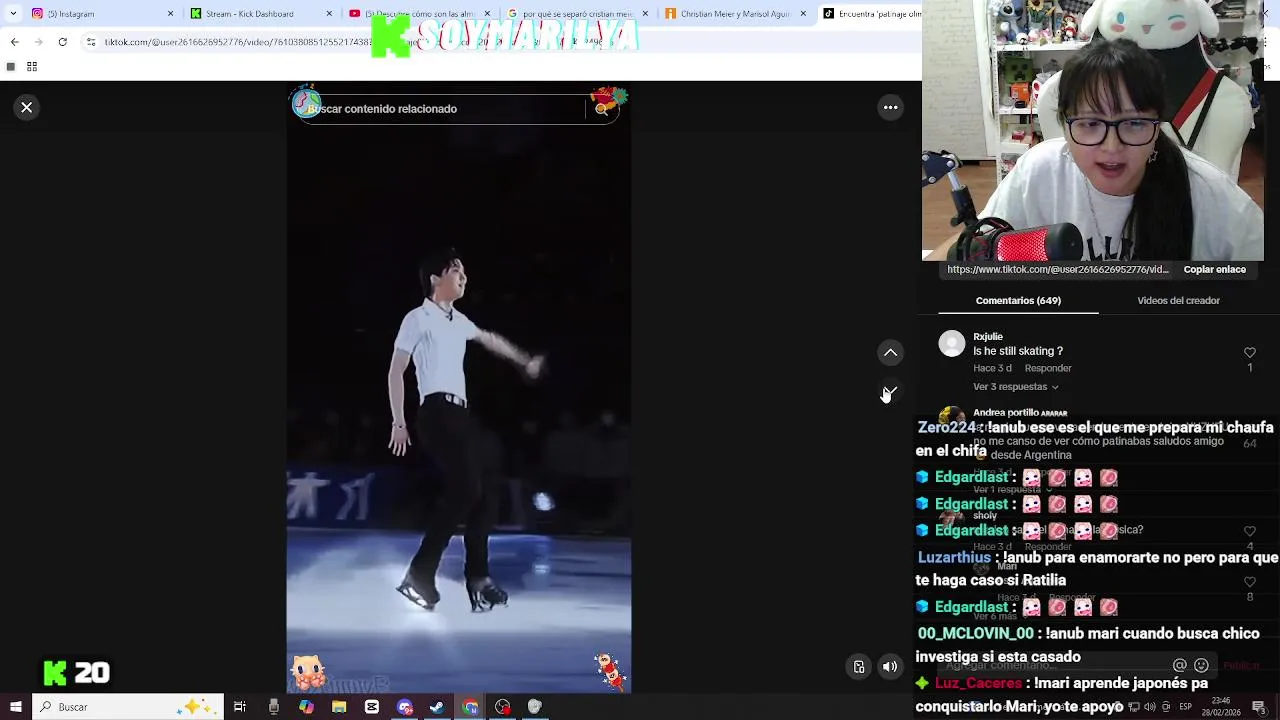Open the Windows notification center icon
The height and width of the screenshot is (720, 1280).
[1259, 707]
